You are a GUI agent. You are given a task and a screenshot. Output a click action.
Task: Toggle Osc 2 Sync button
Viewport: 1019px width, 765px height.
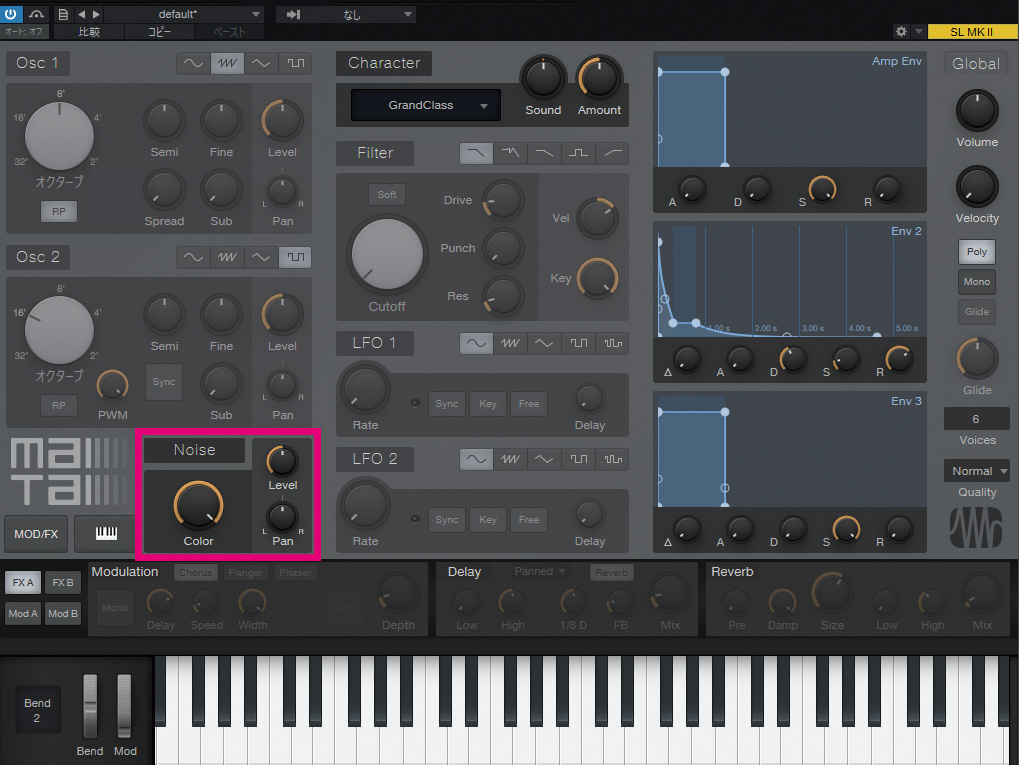[x=164, y=382]
